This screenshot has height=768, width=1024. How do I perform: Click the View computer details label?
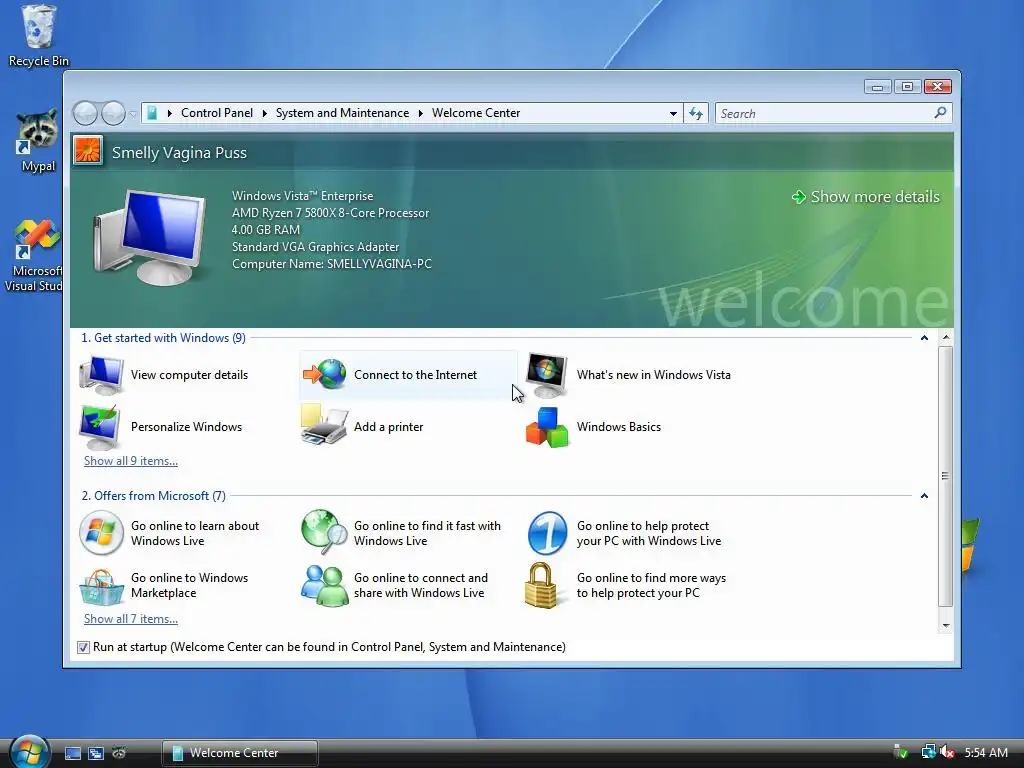189,375
